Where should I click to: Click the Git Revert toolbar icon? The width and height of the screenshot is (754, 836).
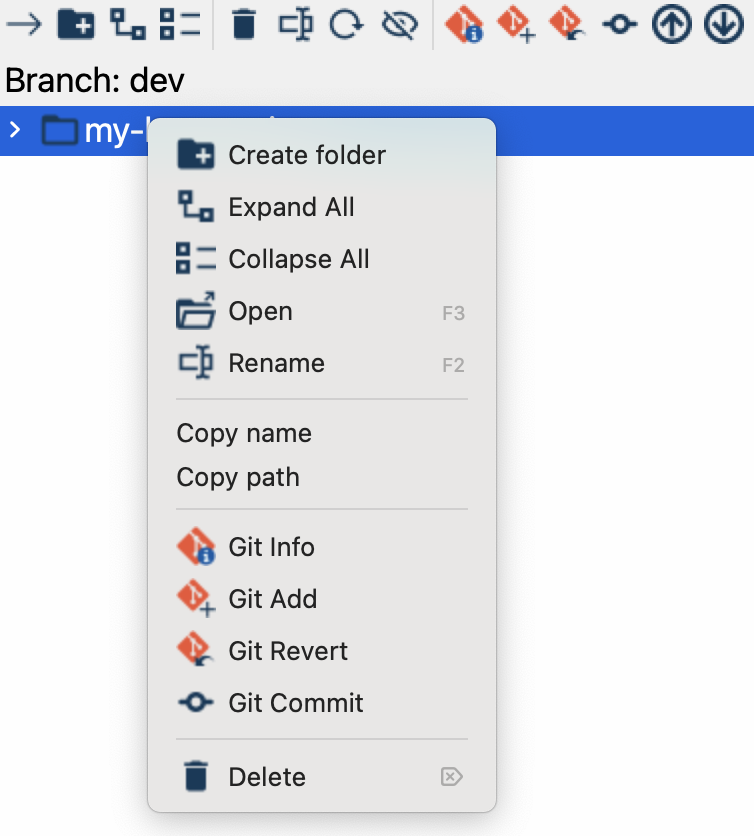568,24
